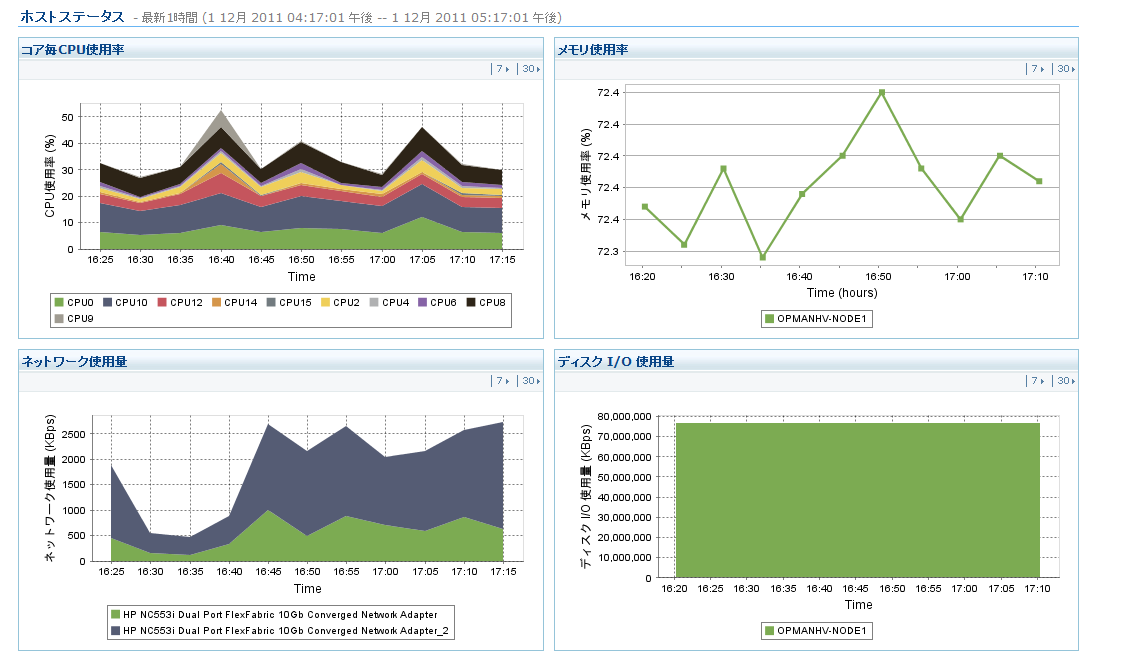Viewport: 1123px width, 662px height.
Task: Click the CPU9 gray legend entry
Action: [74, 318]
